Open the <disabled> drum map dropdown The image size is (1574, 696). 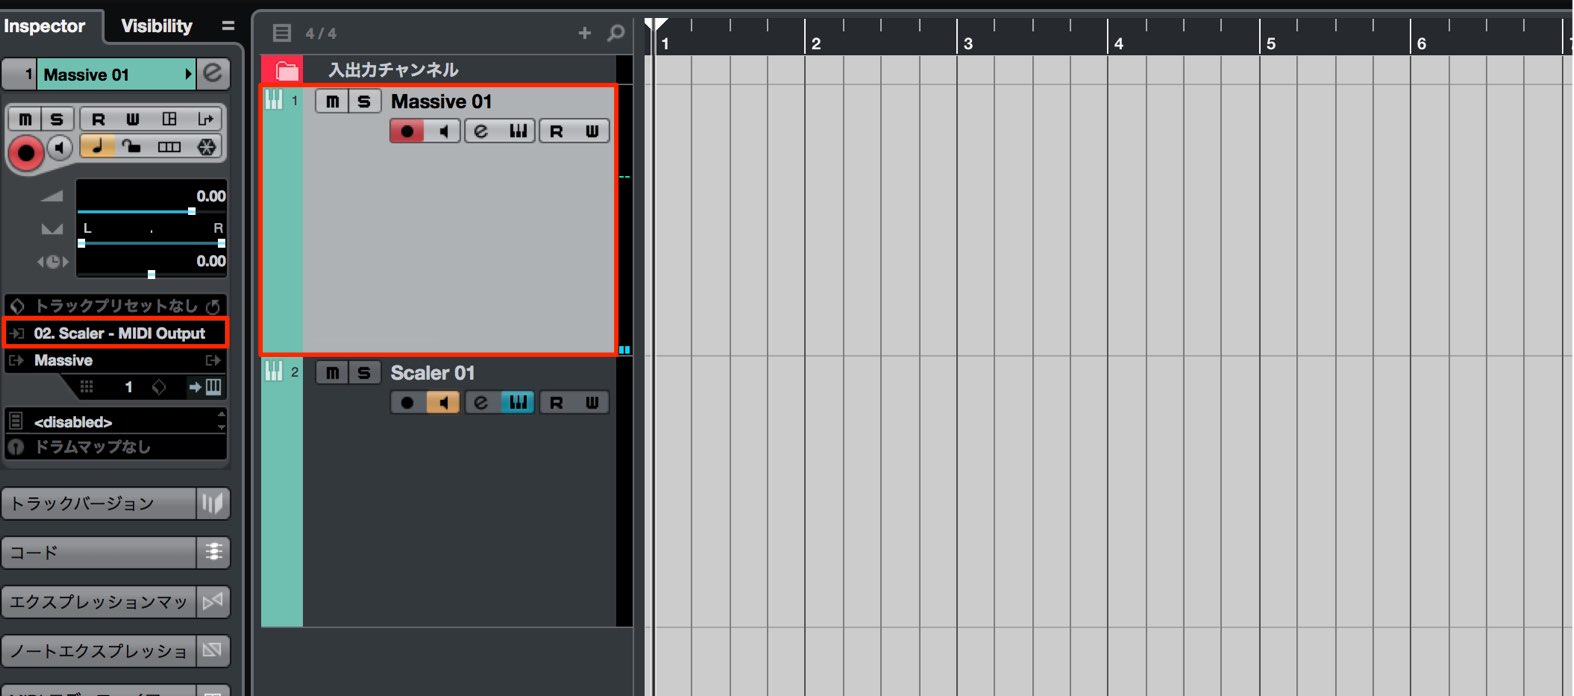(x=116, y=422)
